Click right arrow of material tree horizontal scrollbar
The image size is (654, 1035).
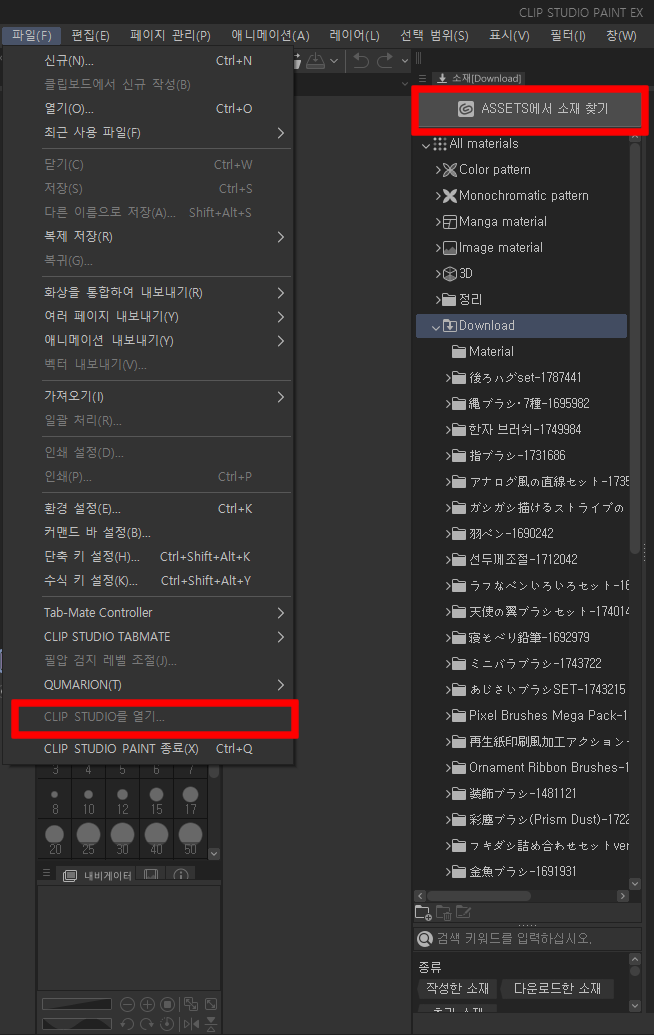(622, 896)
